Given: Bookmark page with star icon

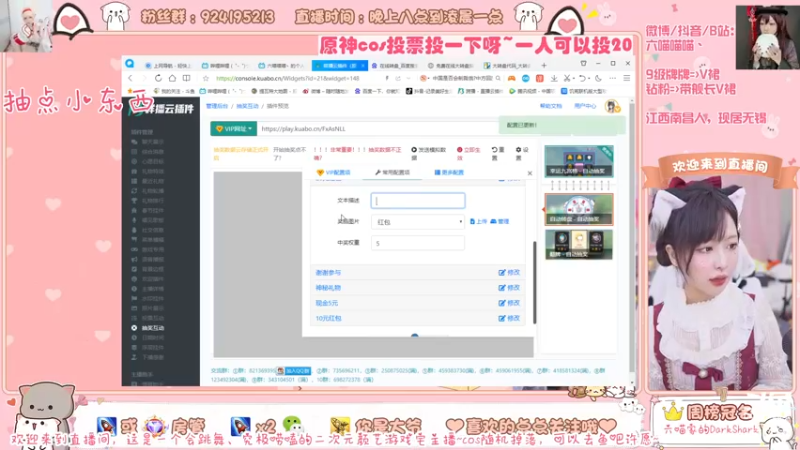Looking at the screenshot, I should (206, 79).
